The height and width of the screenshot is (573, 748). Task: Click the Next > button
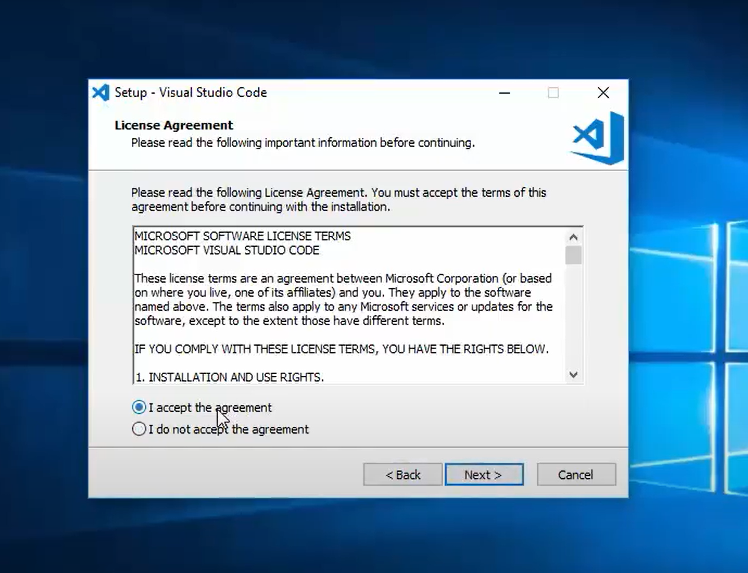coord(484,474)
